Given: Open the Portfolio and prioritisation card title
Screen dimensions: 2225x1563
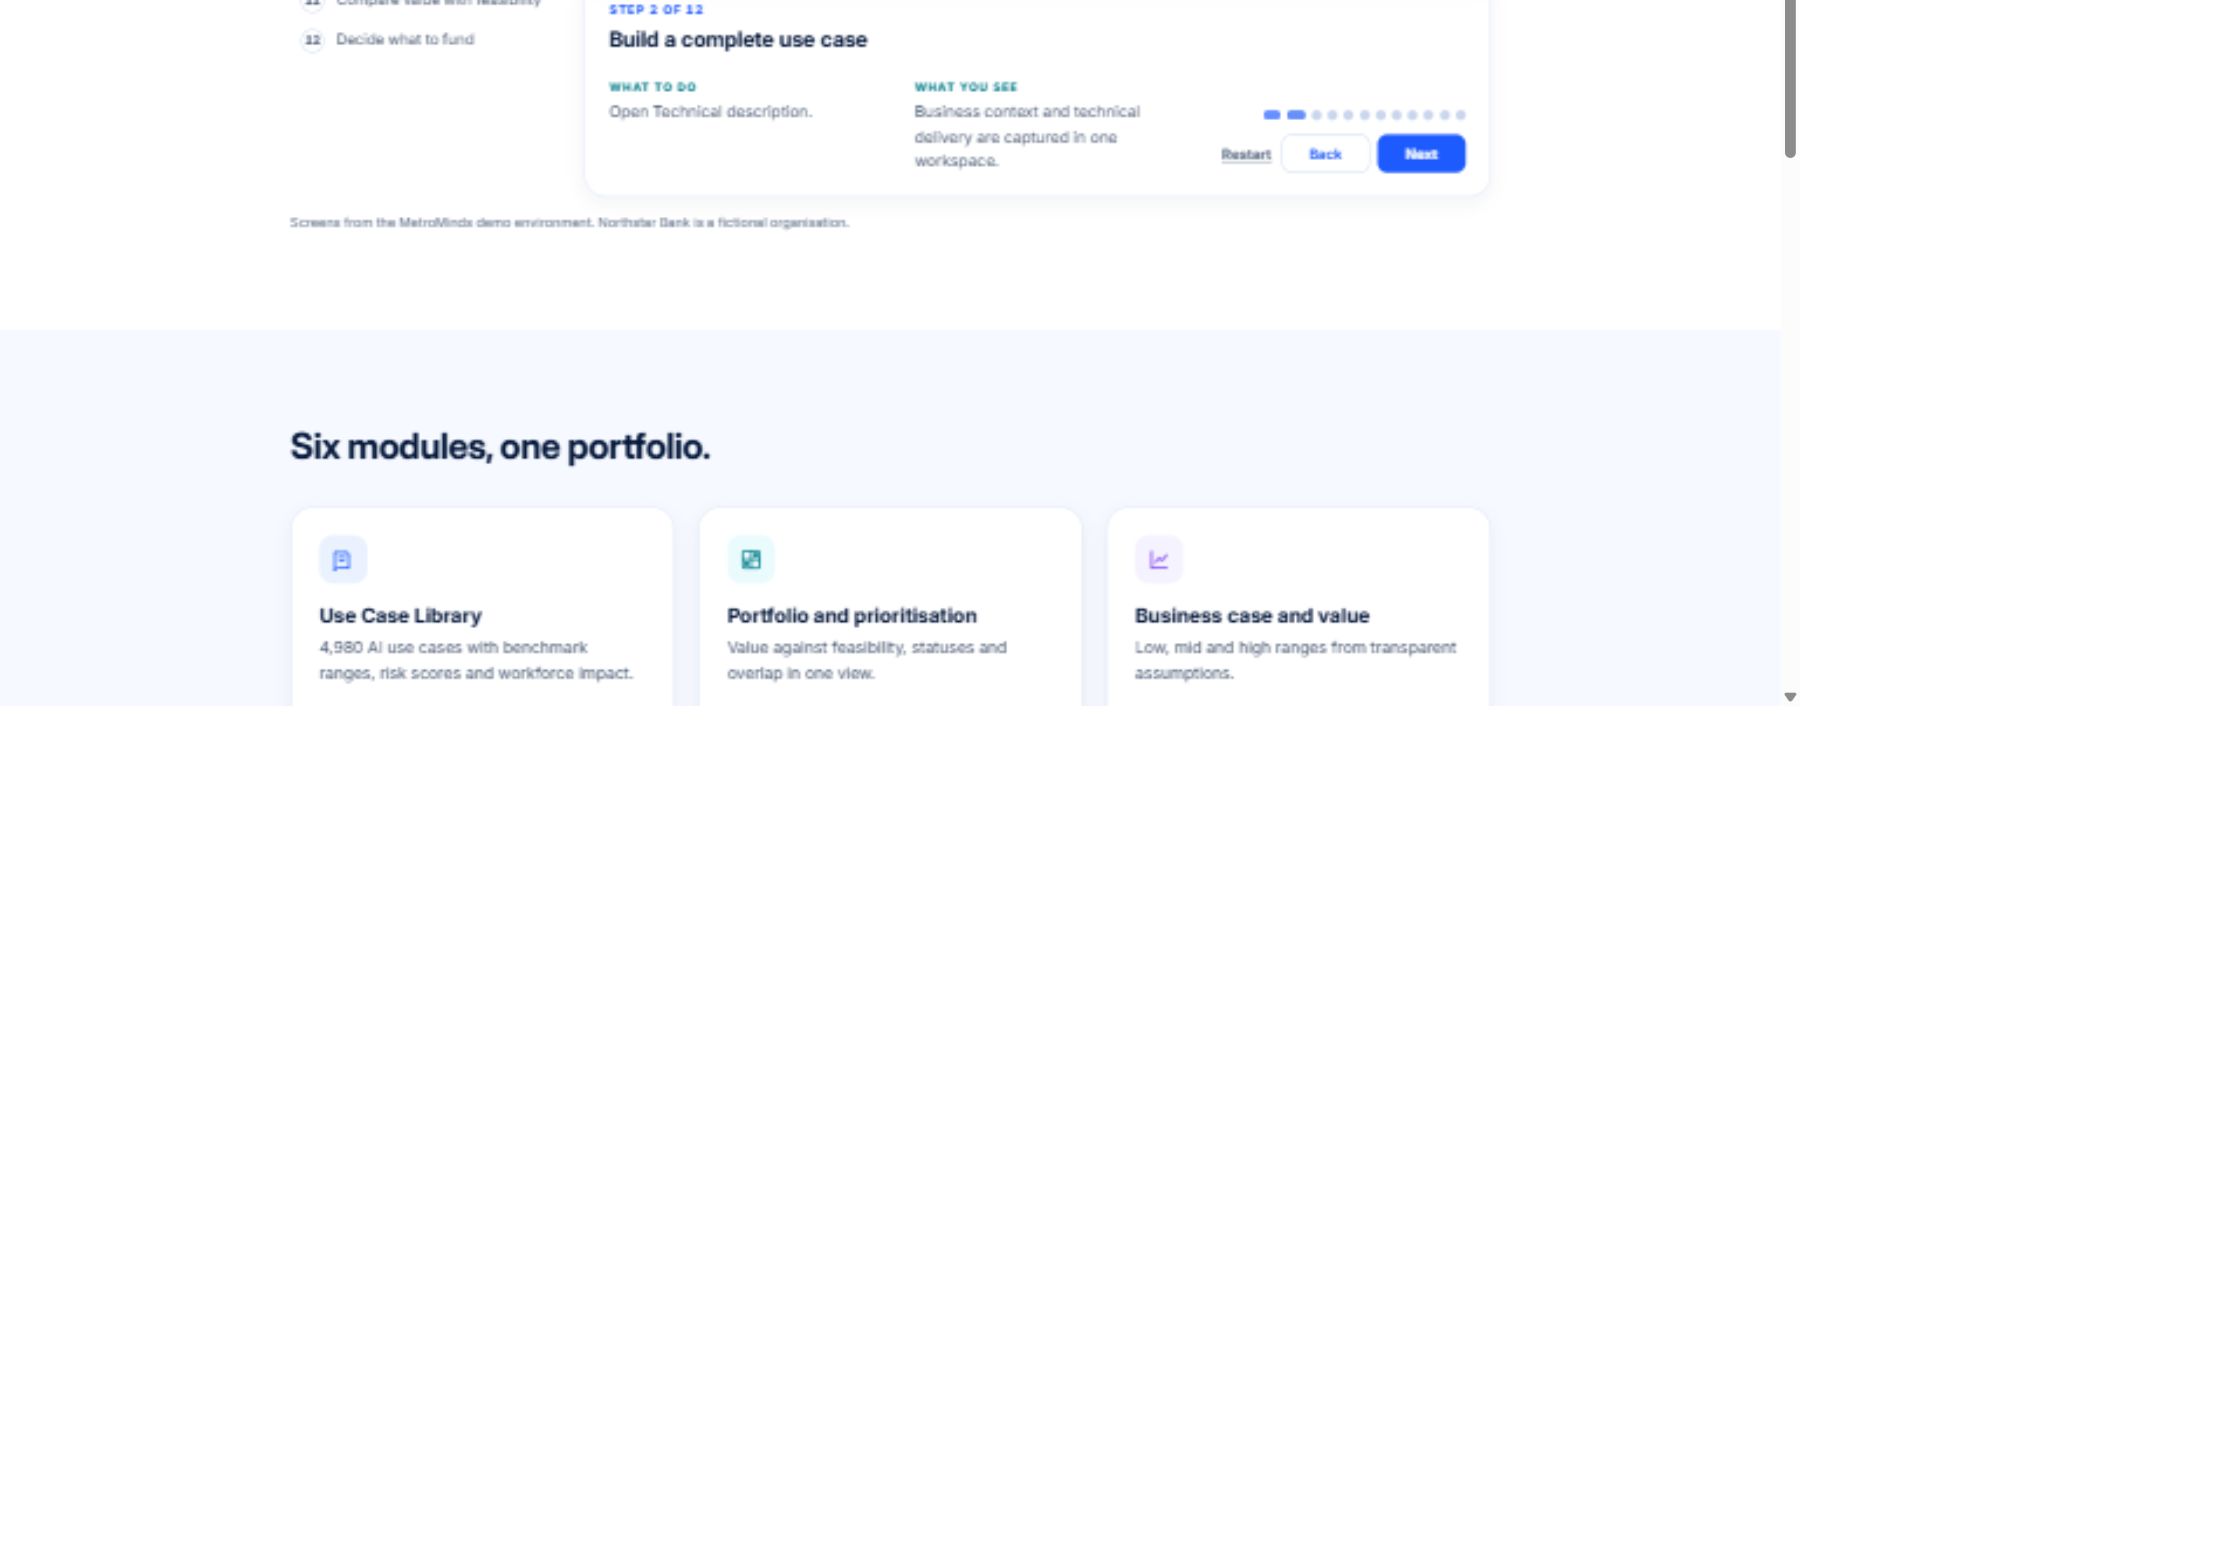Looking at the screenshot, I should point(852,616).
